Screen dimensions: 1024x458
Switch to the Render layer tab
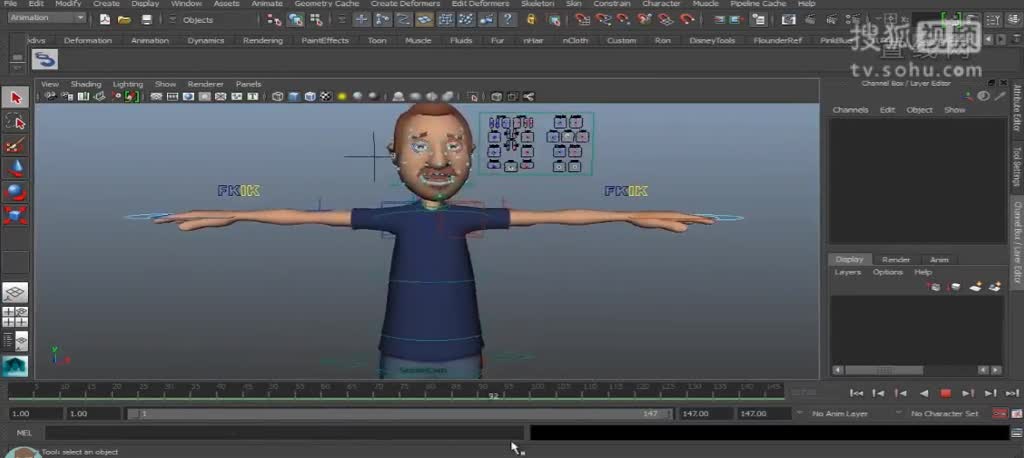click(x=895, y=259)
